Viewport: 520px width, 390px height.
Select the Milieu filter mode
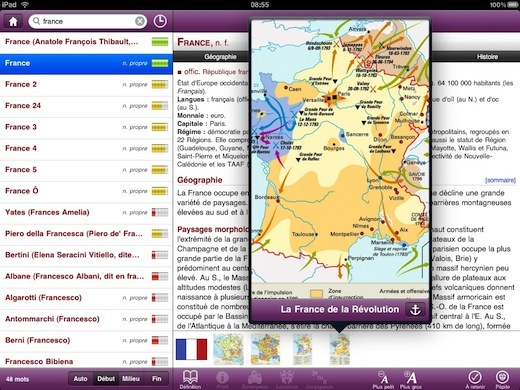131,379
